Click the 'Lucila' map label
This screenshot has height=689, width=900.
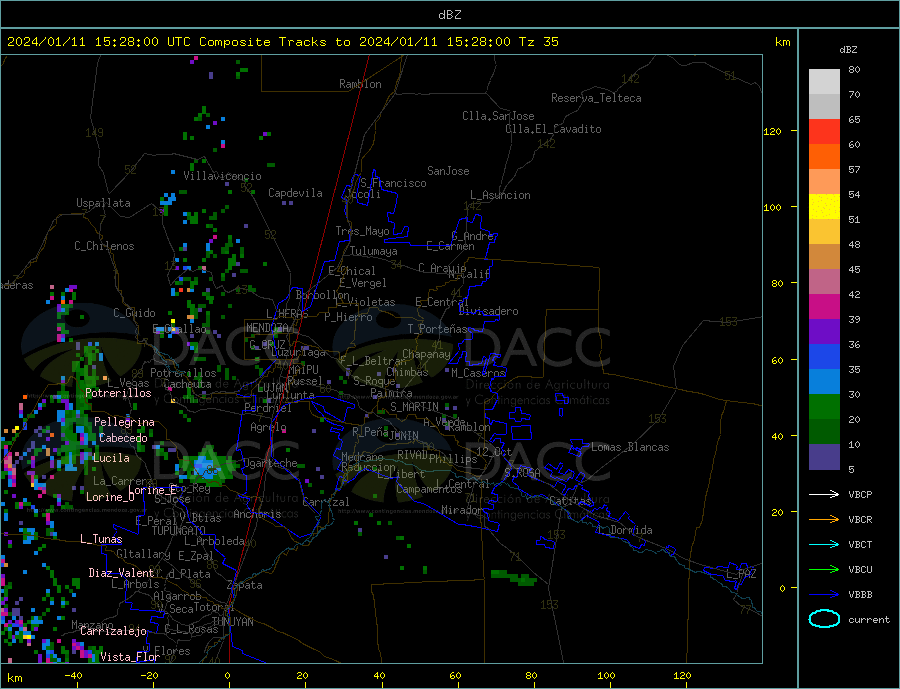coord(111,458)
